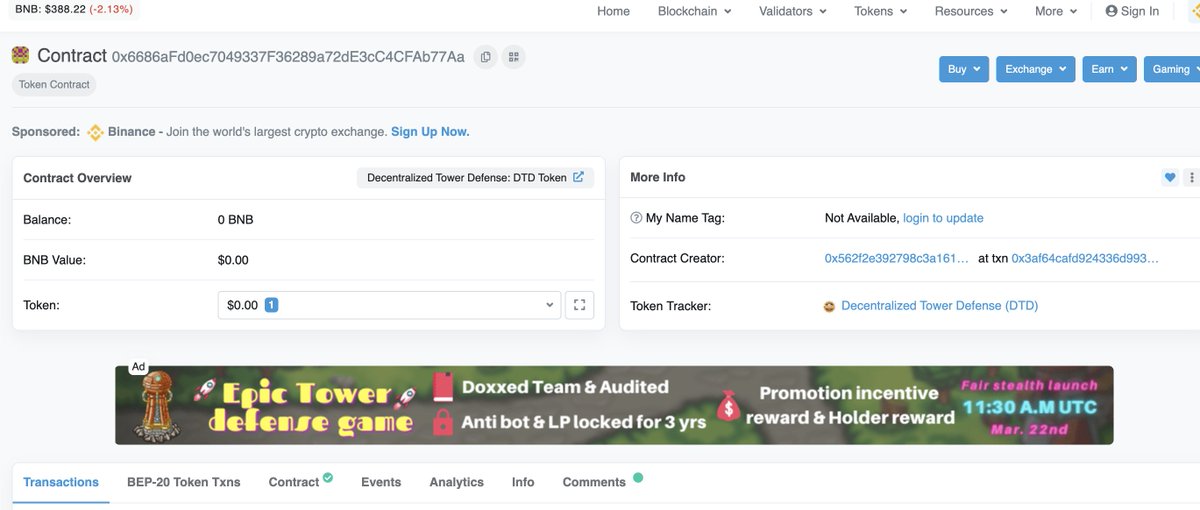Screen dimensions: 1200x510
Task: Open the Info tab
Action: tap(523, 482)
